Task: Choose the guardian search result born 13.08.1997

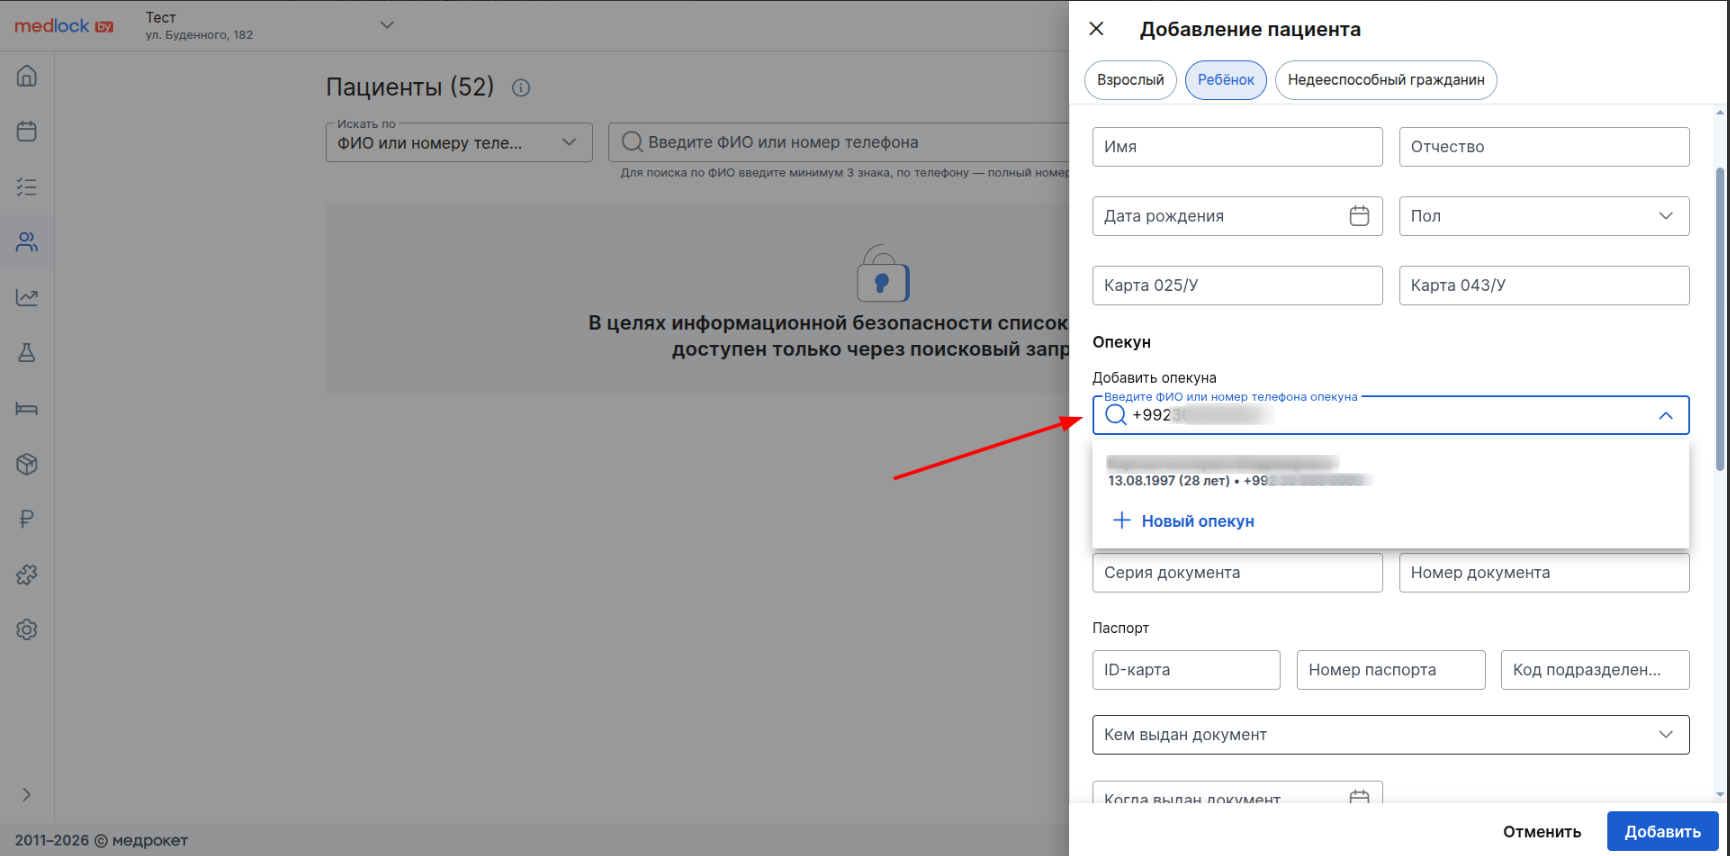Action: coord(1240,472)
